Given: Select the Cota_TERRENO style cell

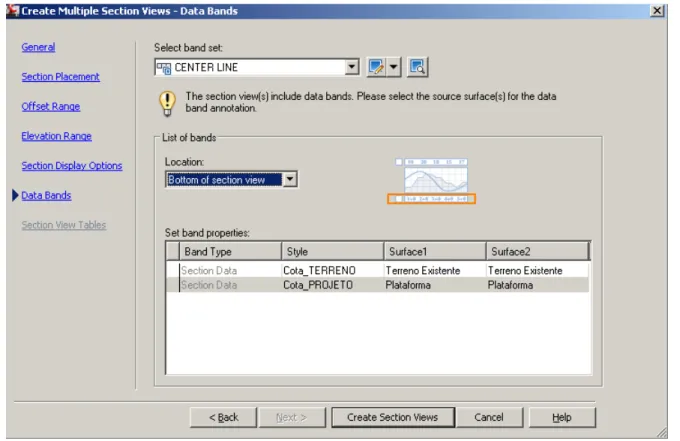Looking at the screenshot, I should [x=332, y=271].
